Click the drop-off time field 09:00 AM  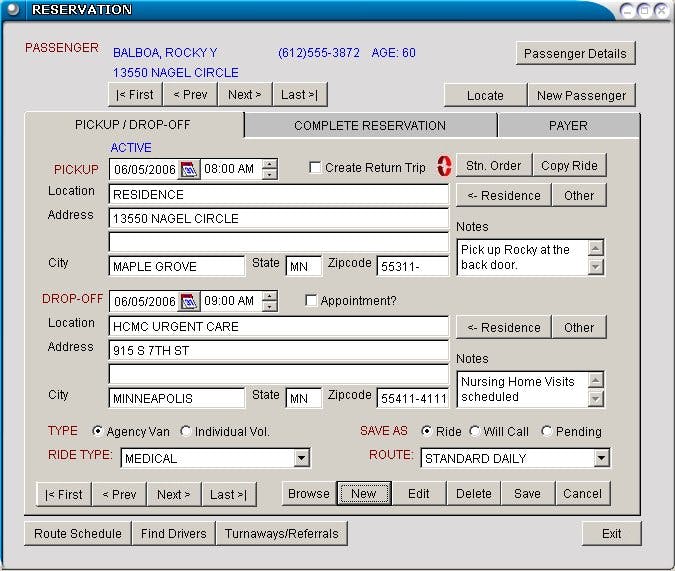pos(231,301)
